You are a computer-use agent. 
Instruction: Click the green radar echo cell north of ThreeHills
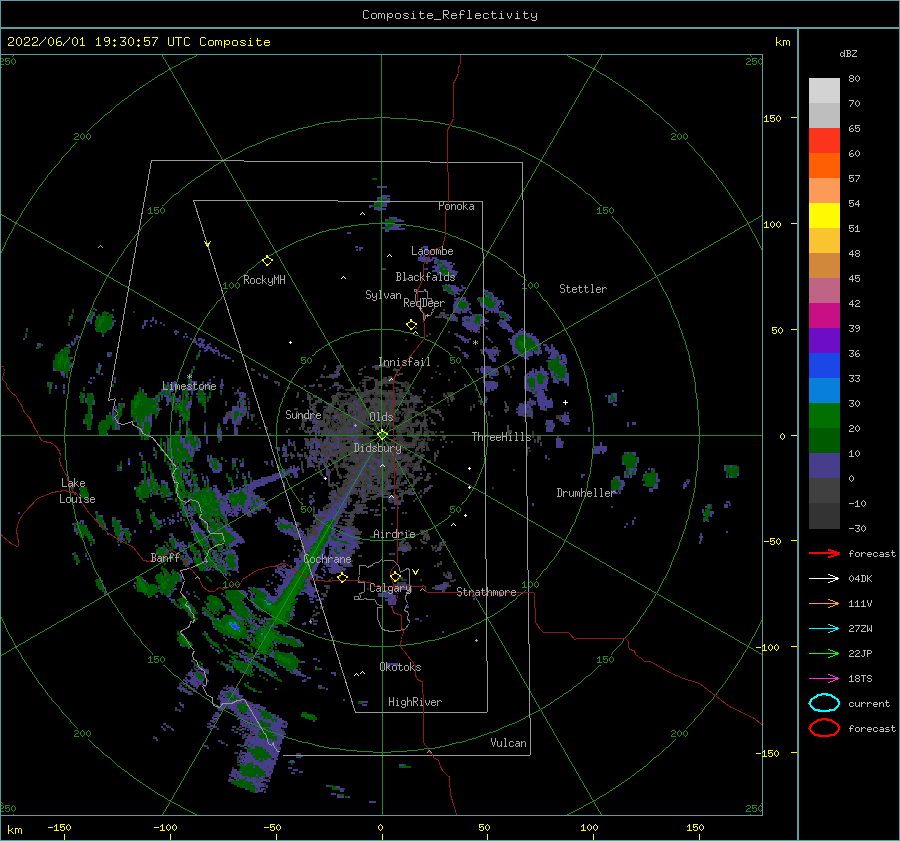point(525,343)
